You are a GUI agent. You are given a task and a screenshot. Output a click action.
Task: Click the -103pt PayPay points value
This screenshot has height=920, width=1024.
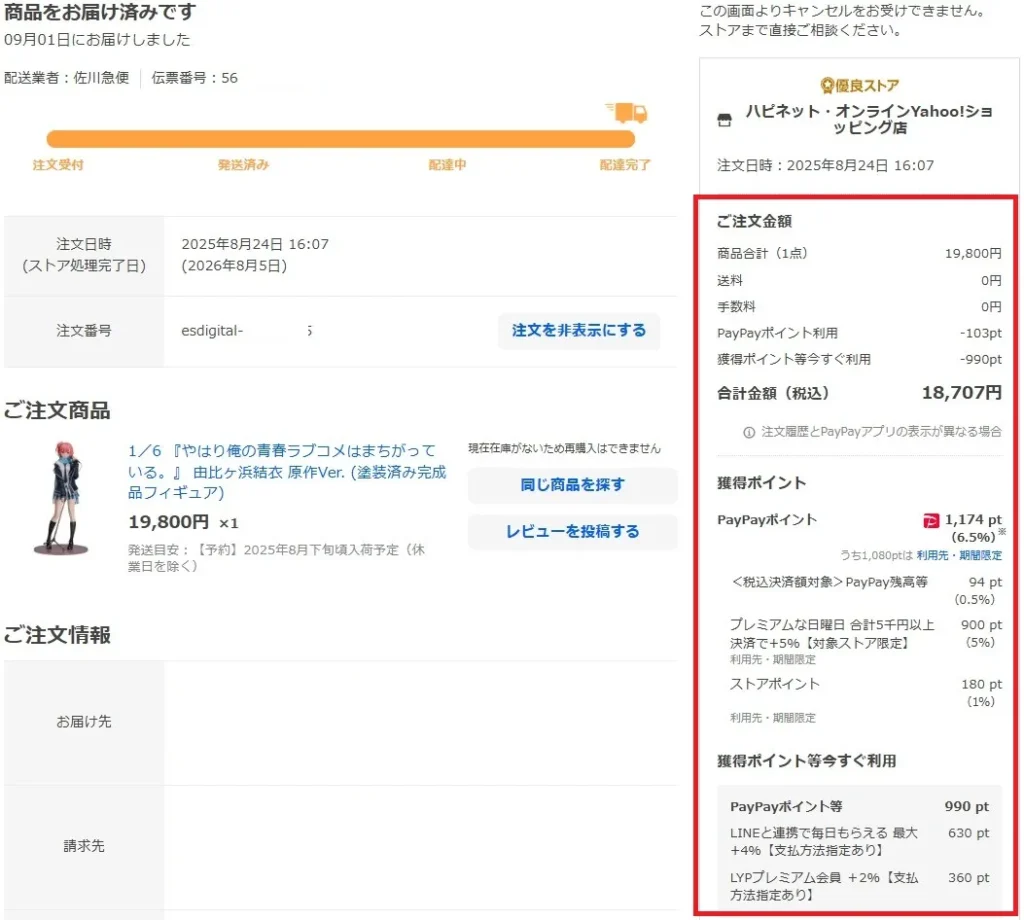point(981,333)
